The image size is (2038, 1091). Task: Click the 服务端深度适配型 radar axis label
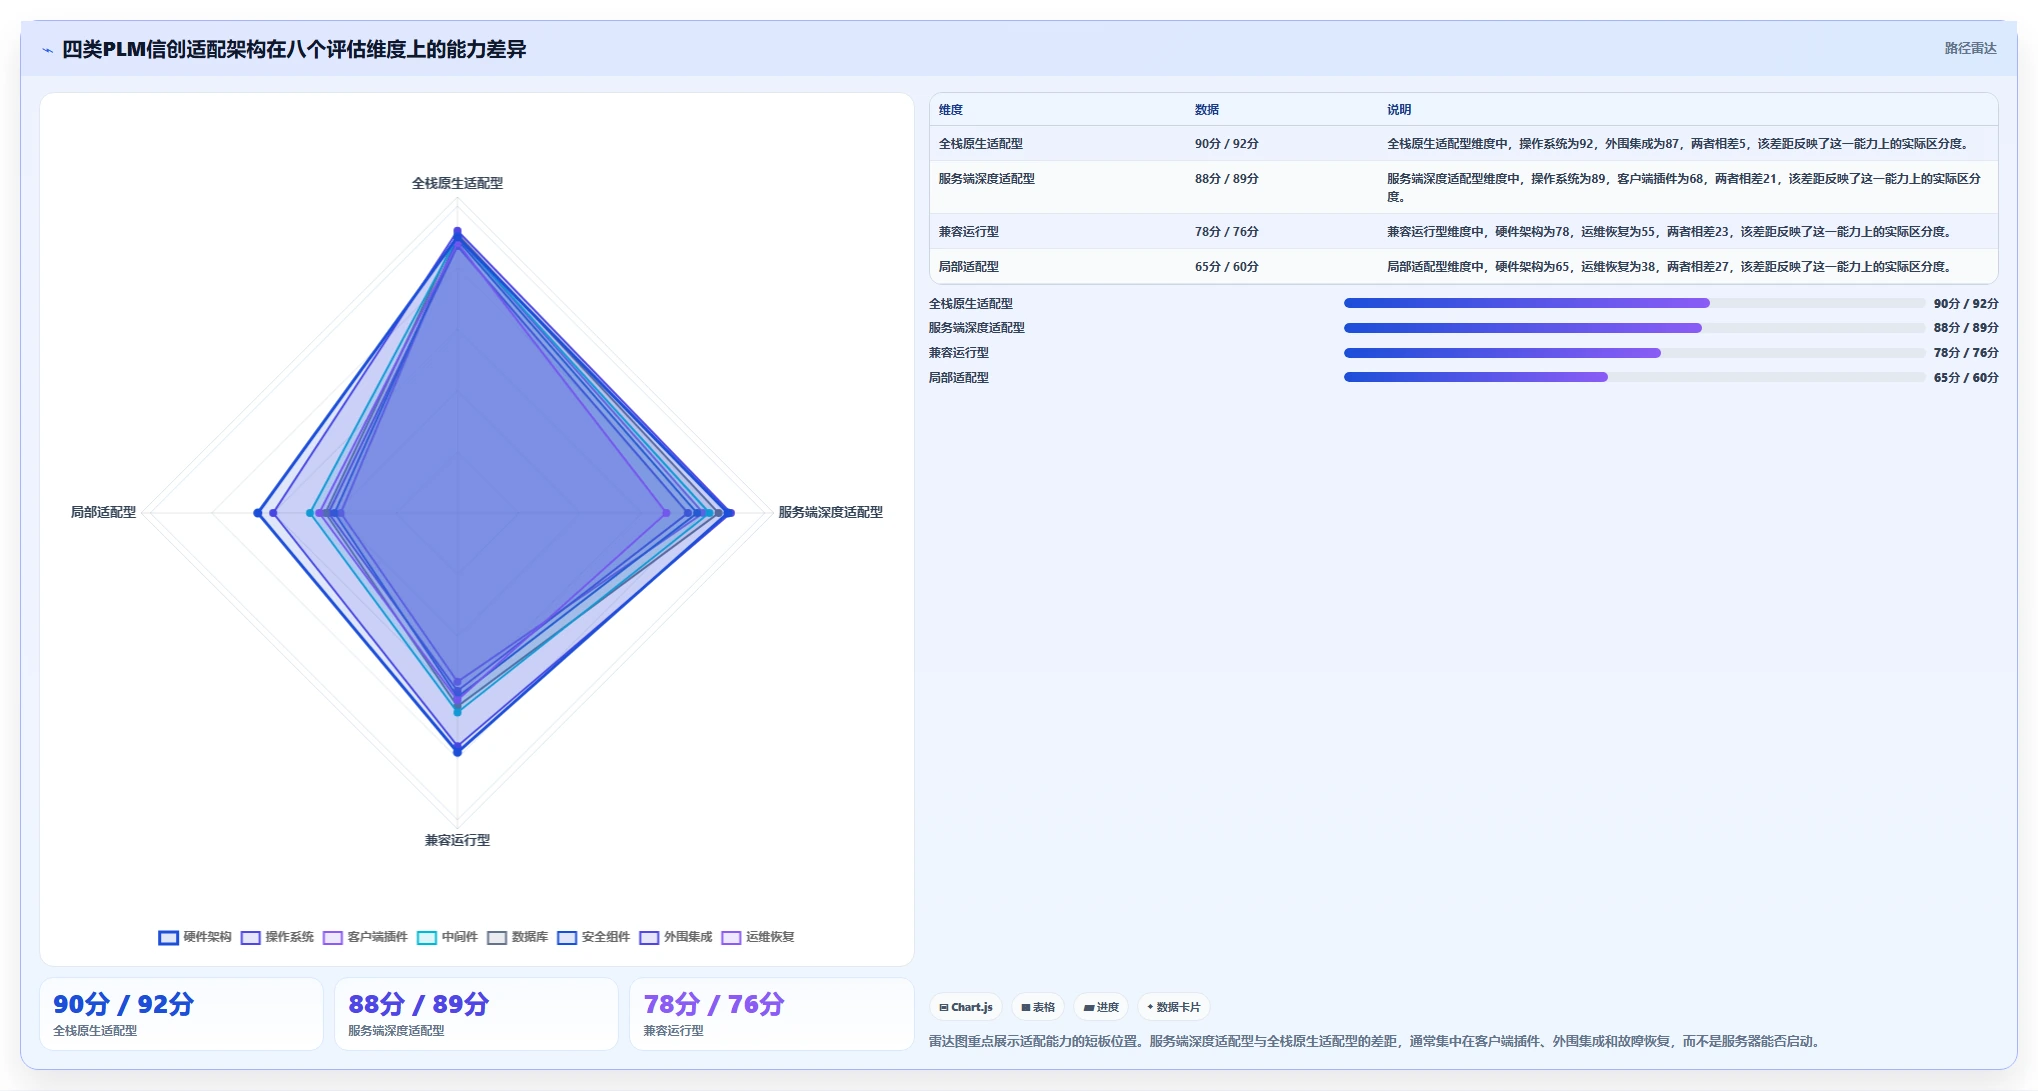point(830,512)
